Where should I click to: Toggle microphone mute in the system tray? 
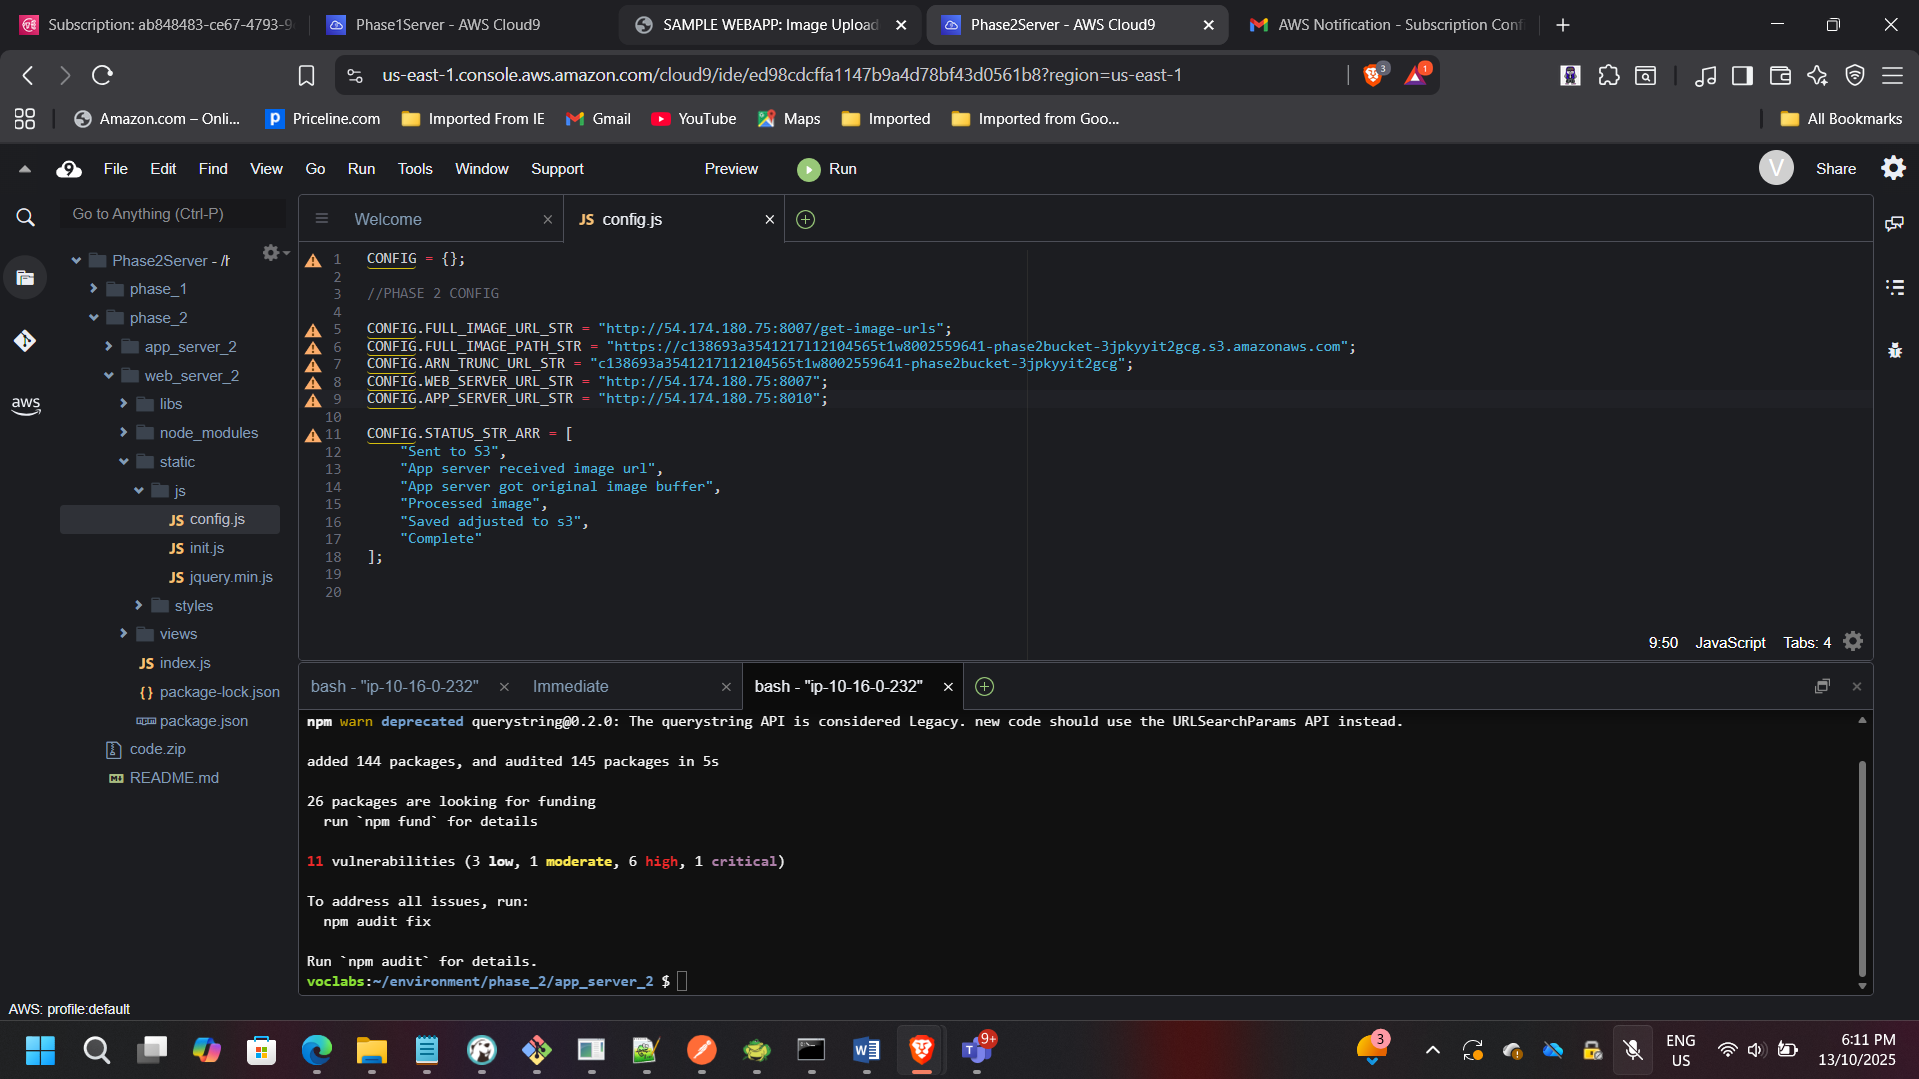coord(1633,1051)
